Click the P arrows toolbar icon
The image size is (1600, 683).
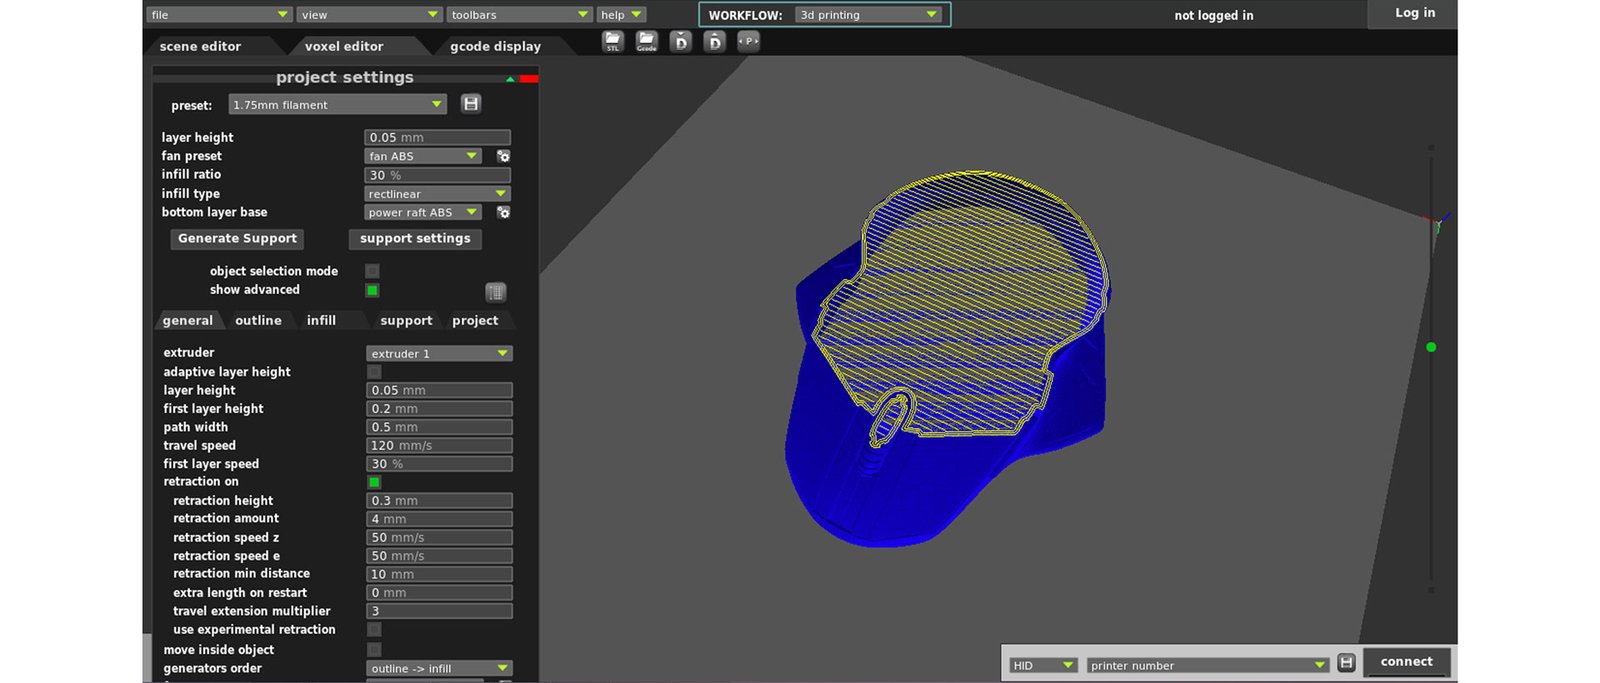pyautogui.click(x=748, y=41)
